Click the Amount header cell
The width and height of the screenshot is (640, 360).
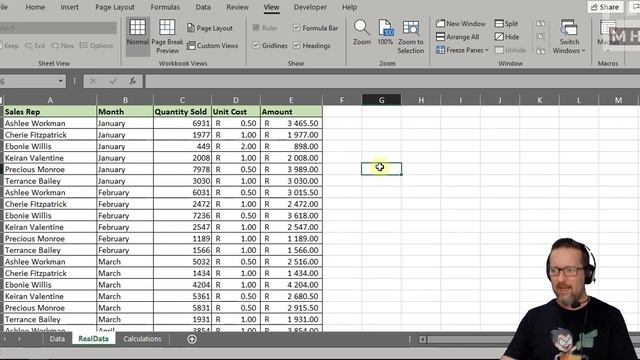(291, 111)
